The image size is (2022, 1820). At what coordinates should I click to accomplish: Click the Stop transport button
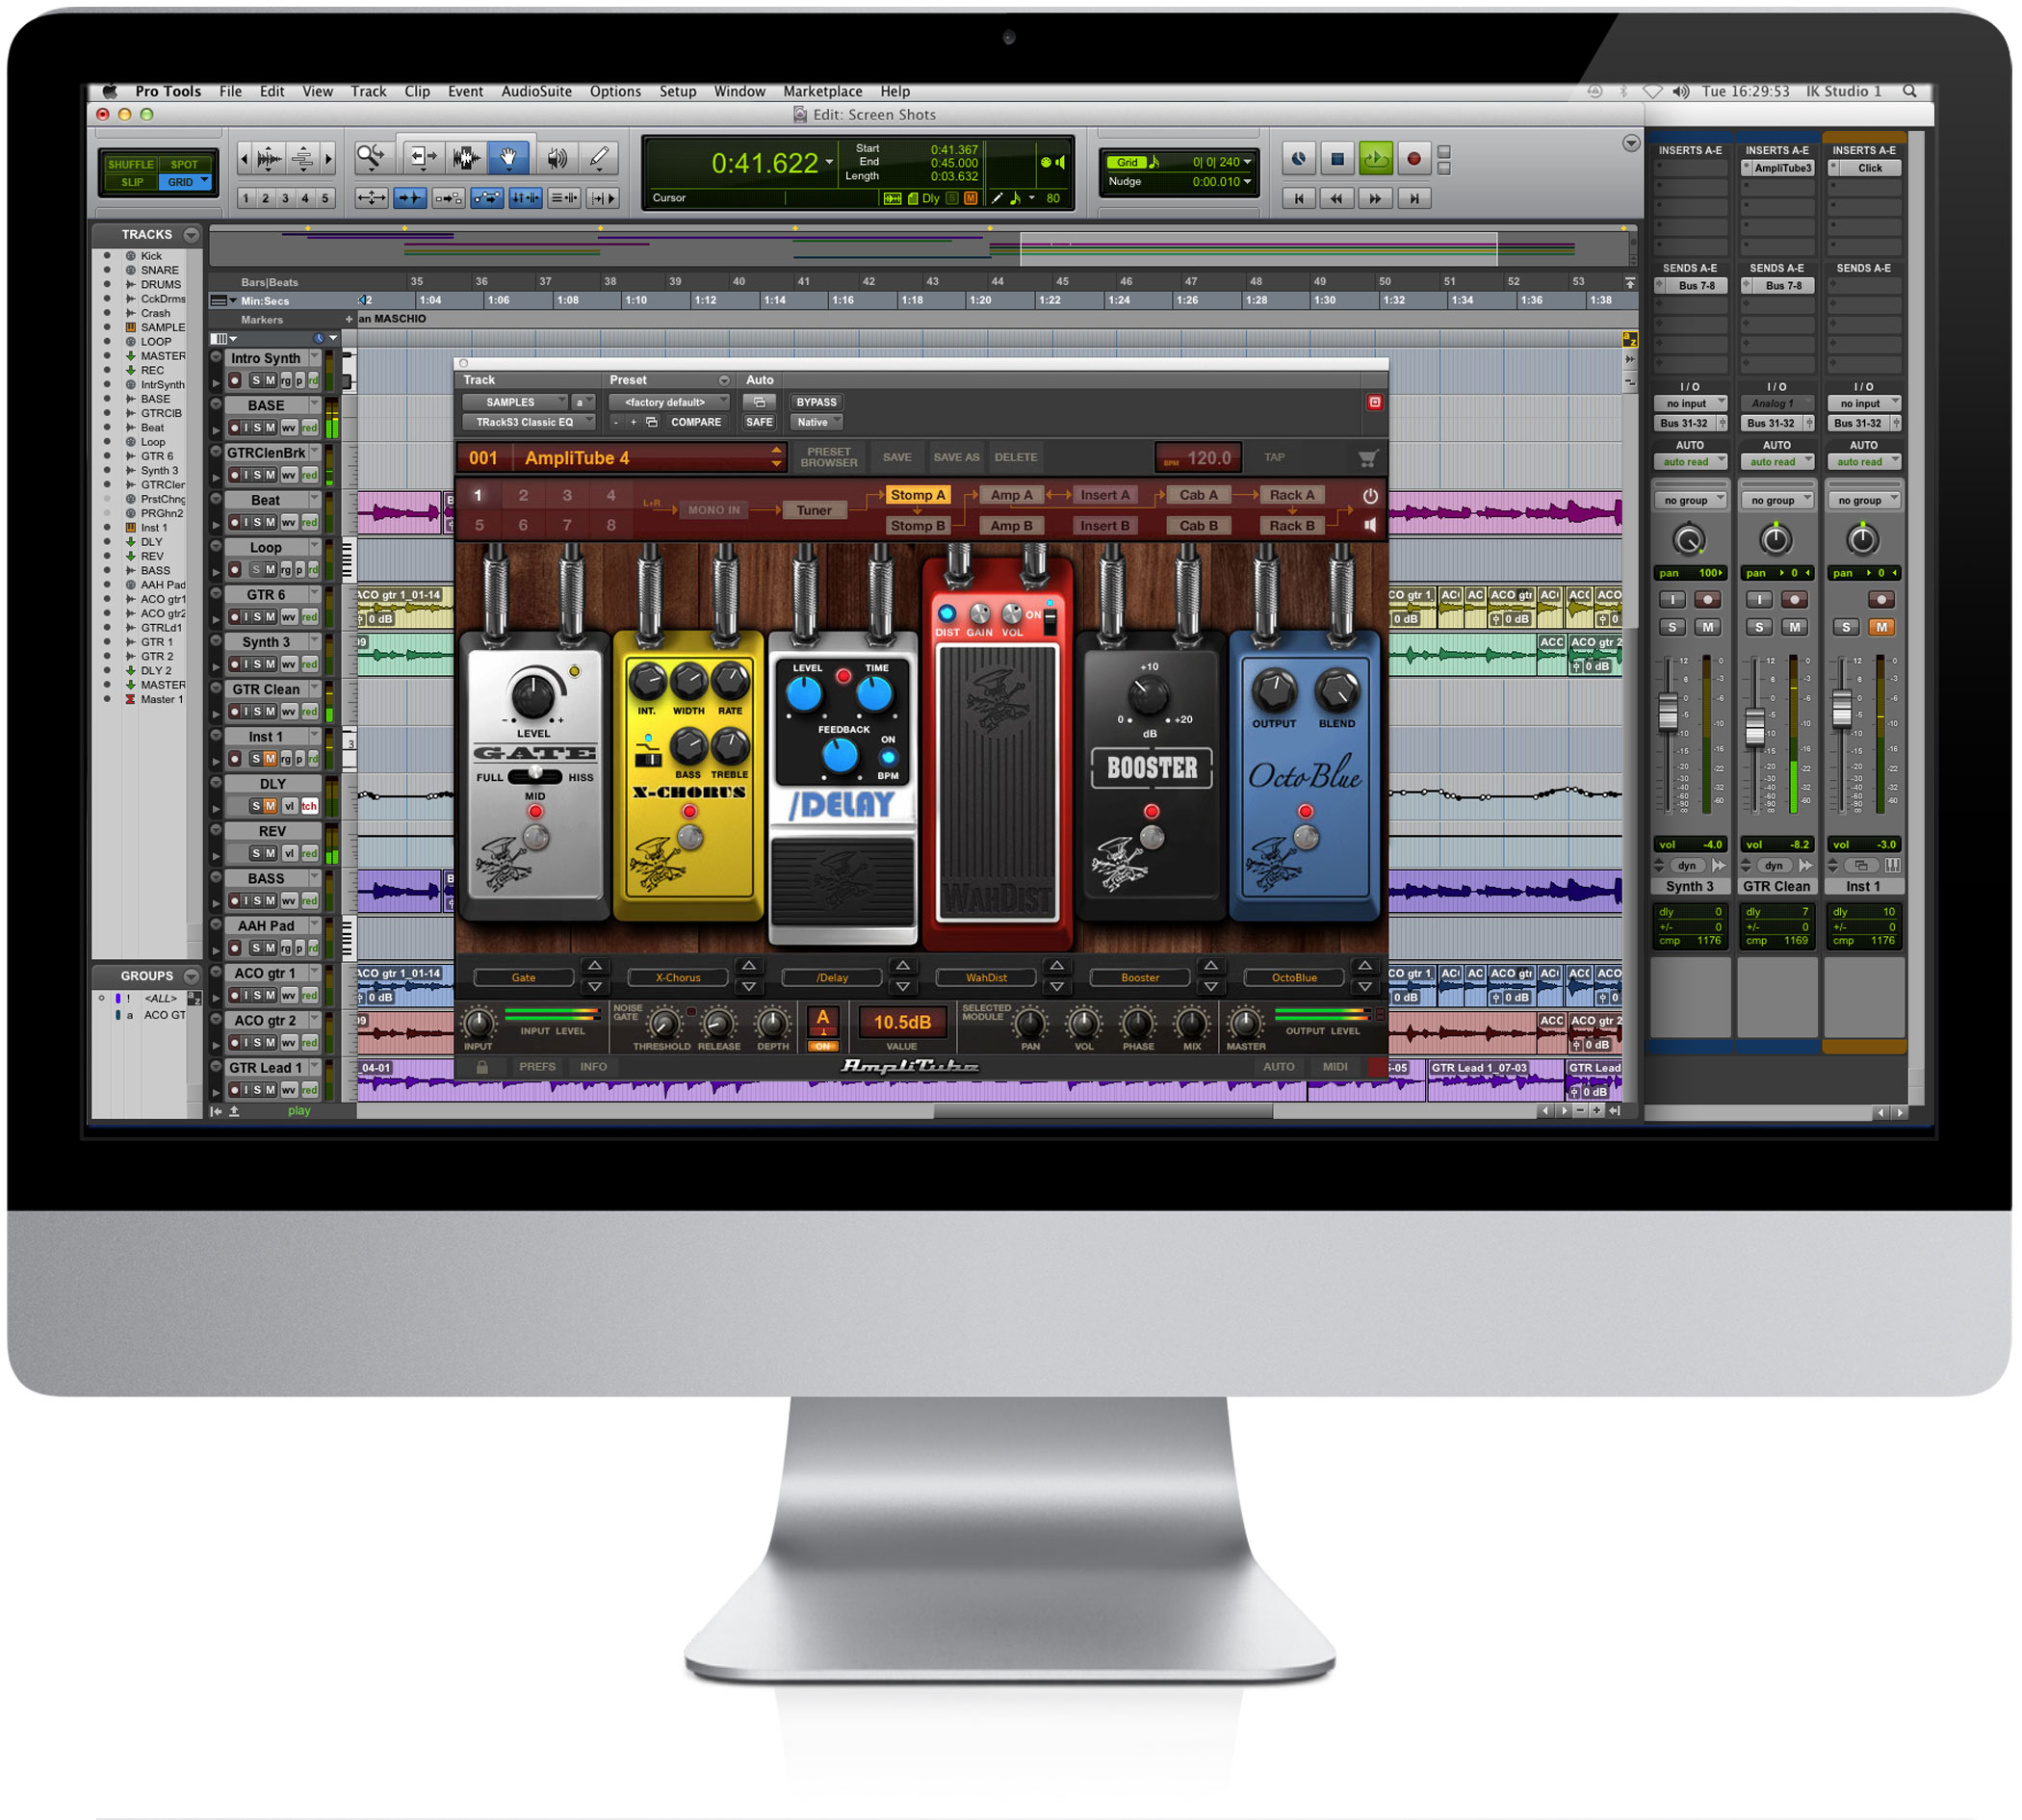[1337, 158]
